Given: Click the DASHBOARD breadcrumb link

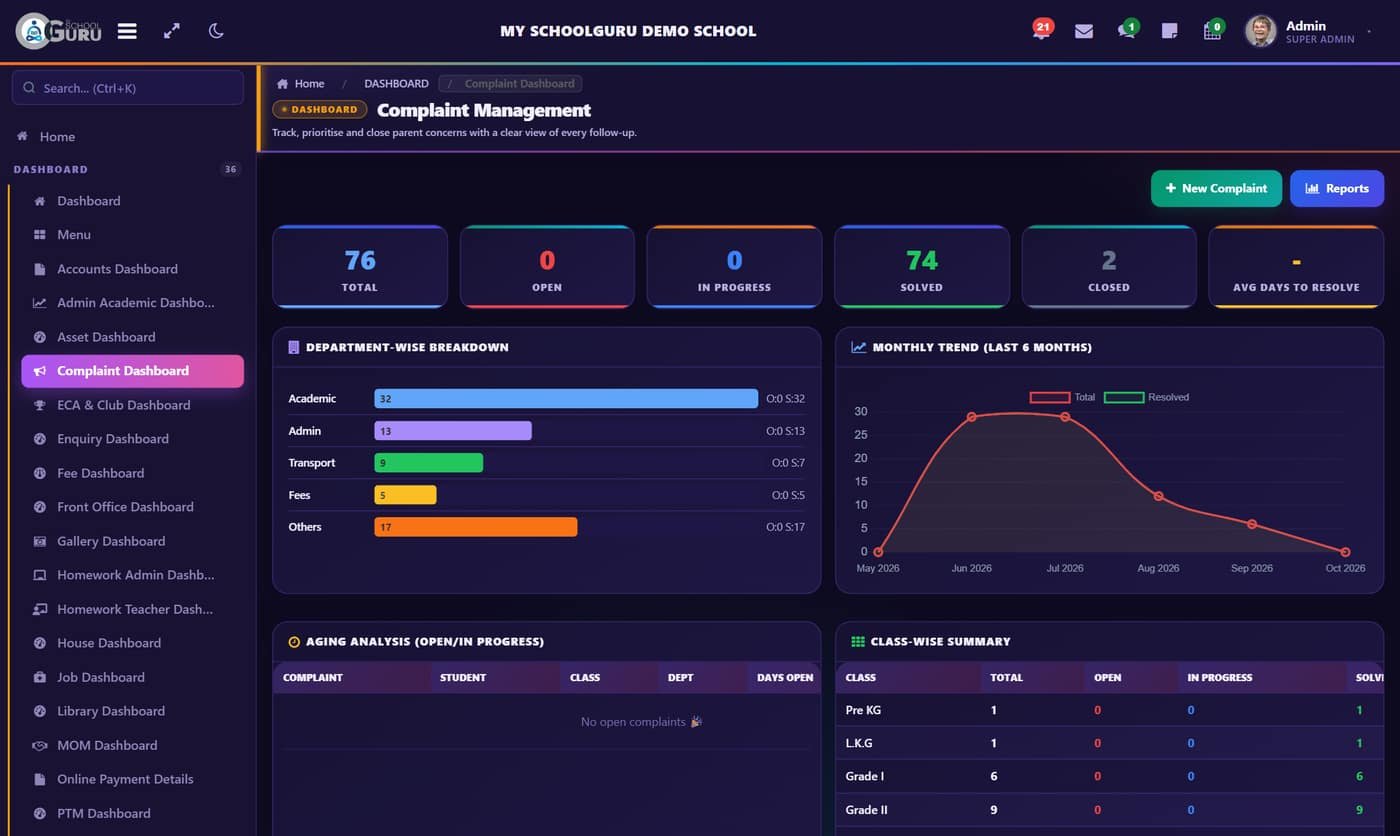Looking at the screenshot, I should [396, 84].
